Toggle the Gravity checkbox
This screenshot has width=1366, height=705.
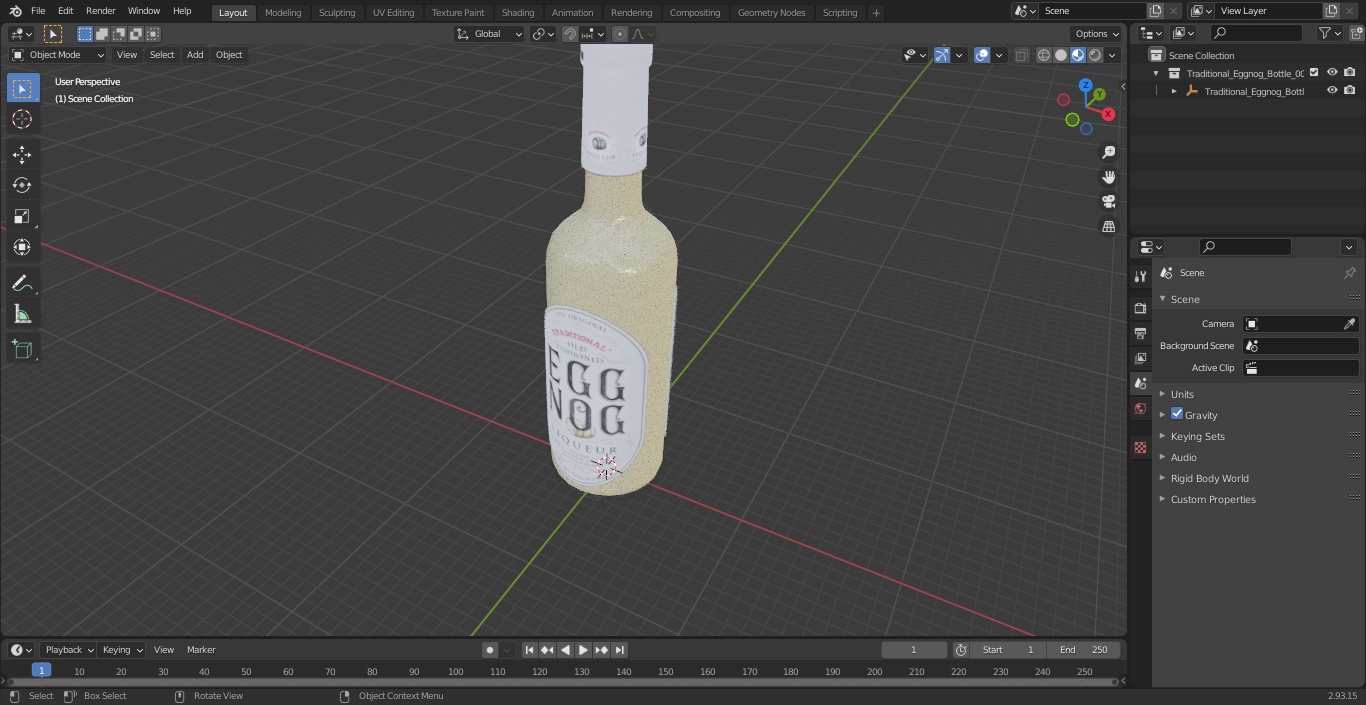click(x=1177, y=414)
